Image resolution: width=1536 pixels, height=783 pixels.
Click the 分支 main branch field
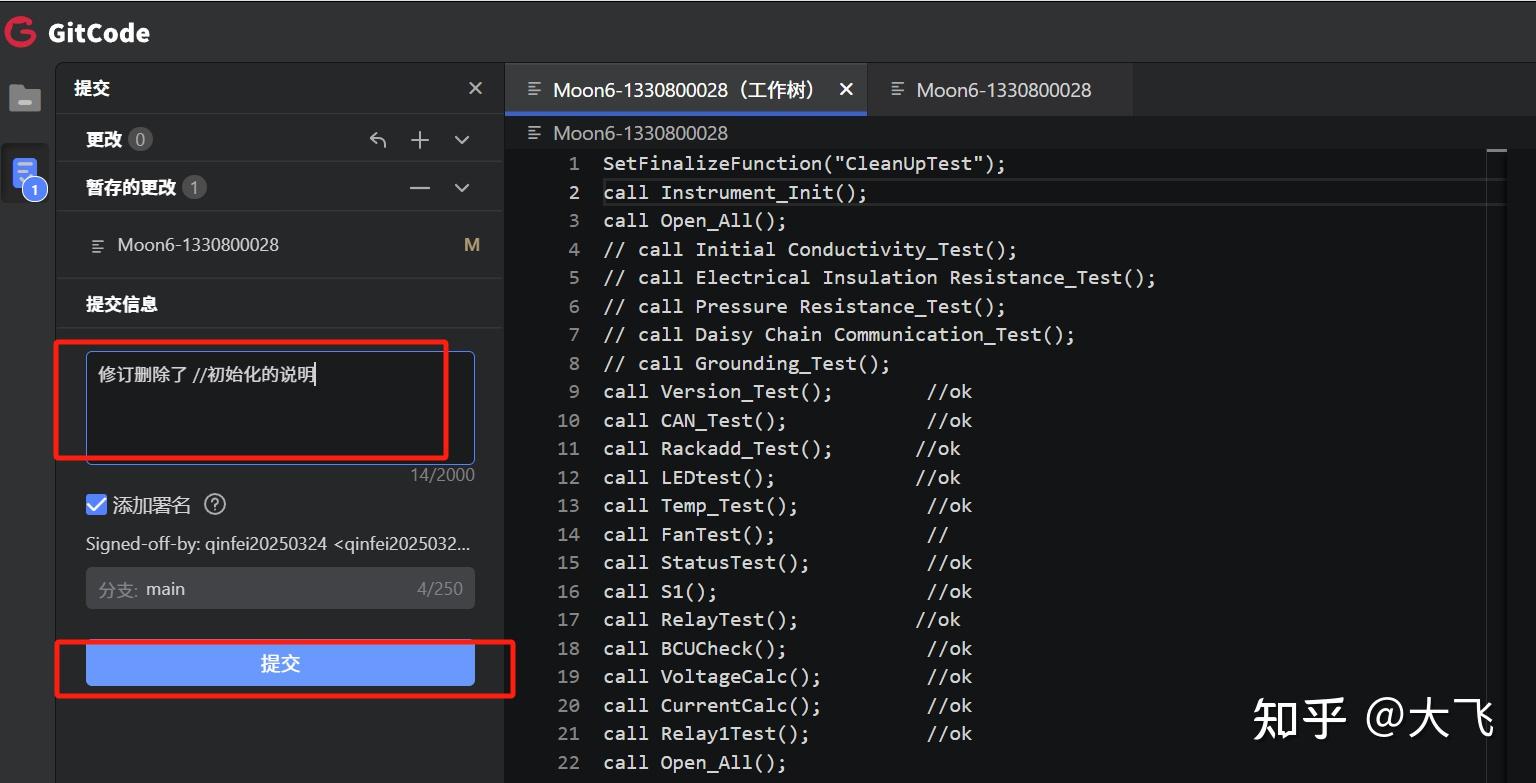click(x=280, y=588)
